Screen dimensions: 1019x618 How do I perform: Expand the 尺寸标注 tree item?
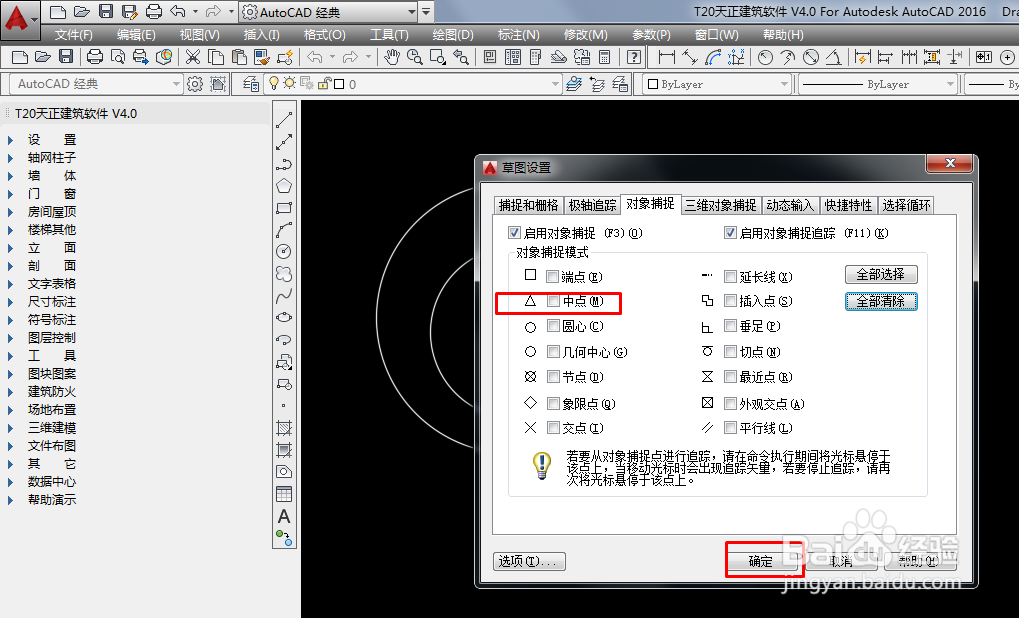tap(10, 302)
